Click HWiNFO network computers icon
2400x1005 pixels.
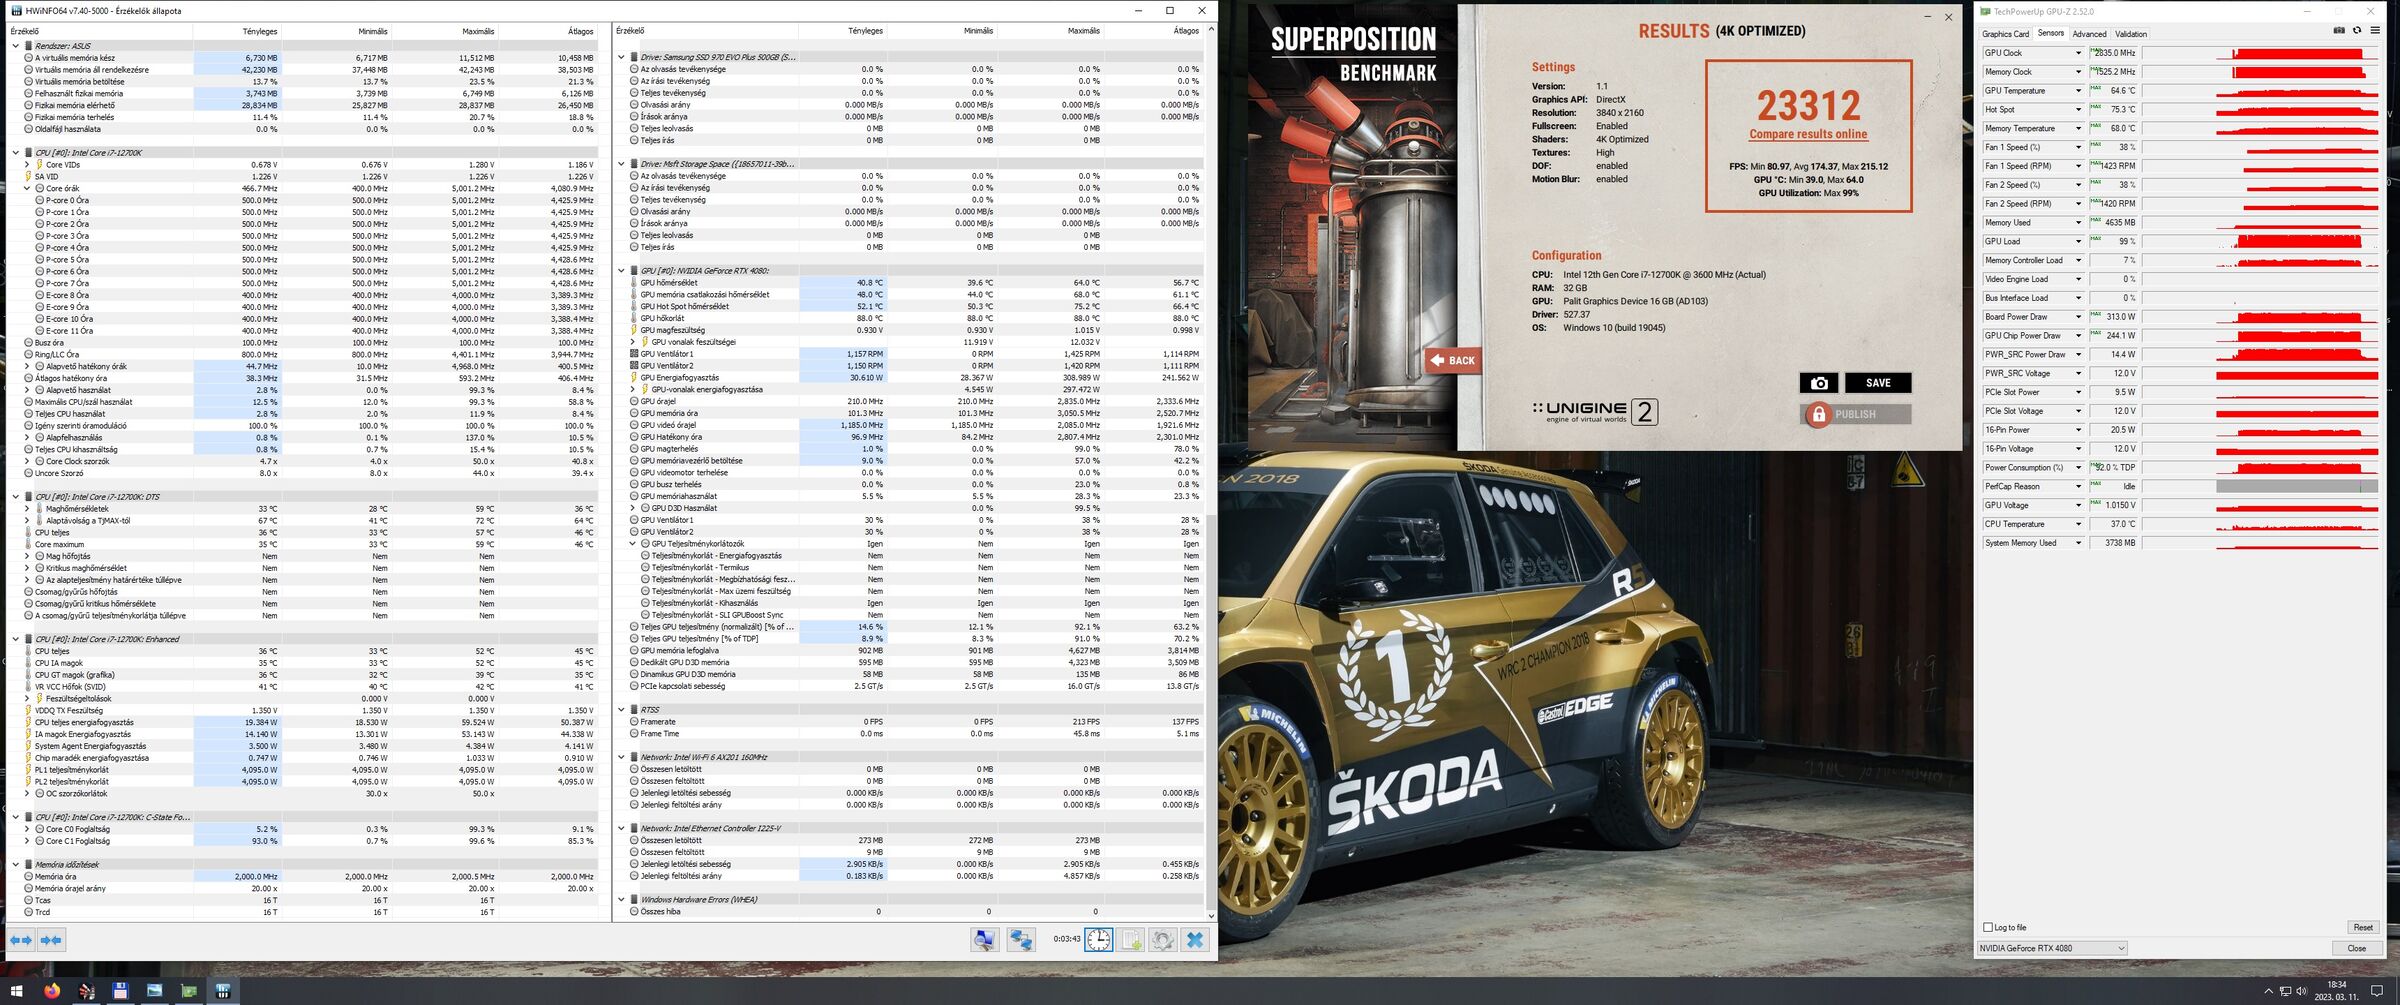[1021, 940]
